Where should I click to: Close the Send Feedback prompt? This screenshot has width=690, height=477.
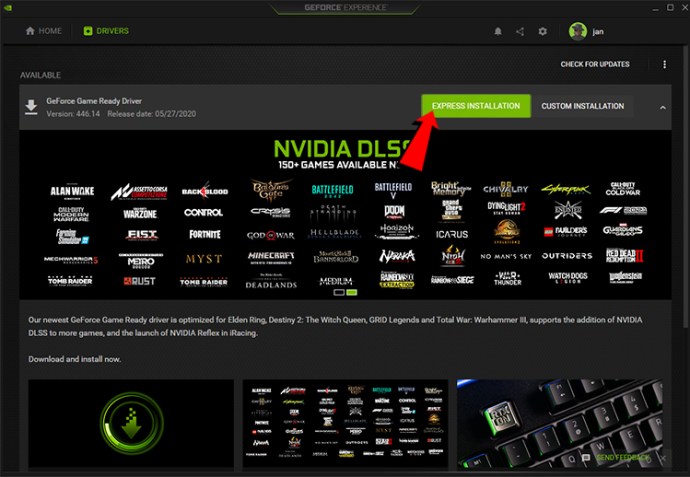click(x=663, y=458)
